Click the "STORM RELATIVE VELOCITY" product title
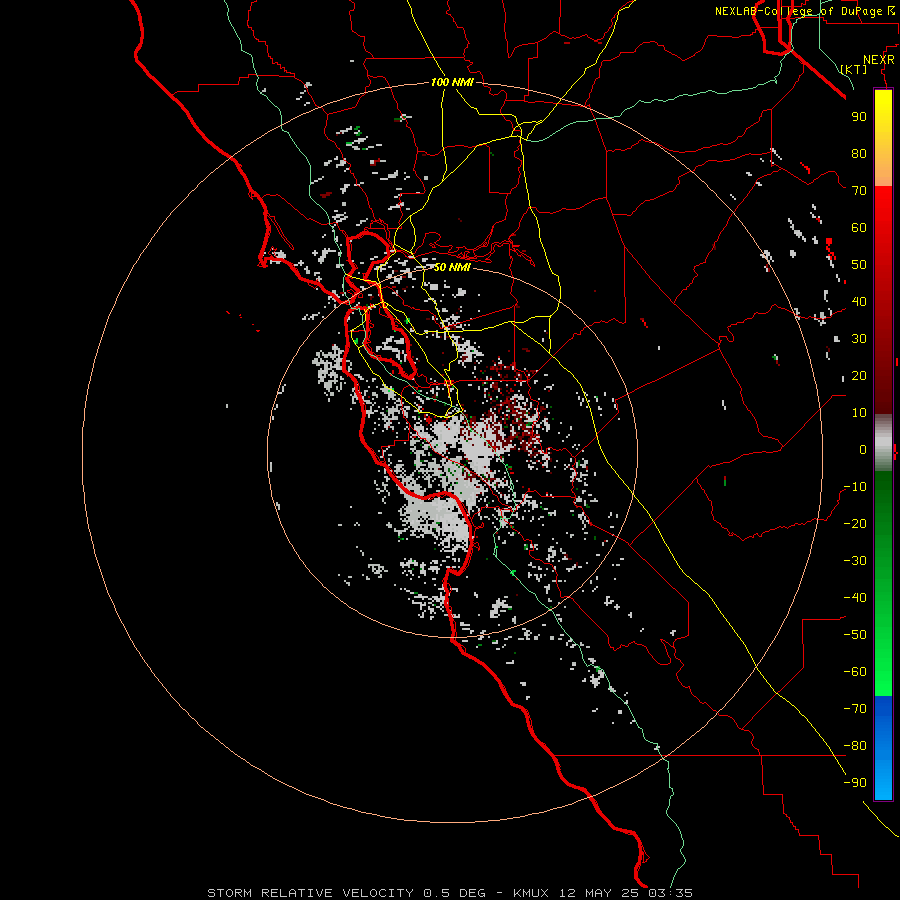 point(311,893)
